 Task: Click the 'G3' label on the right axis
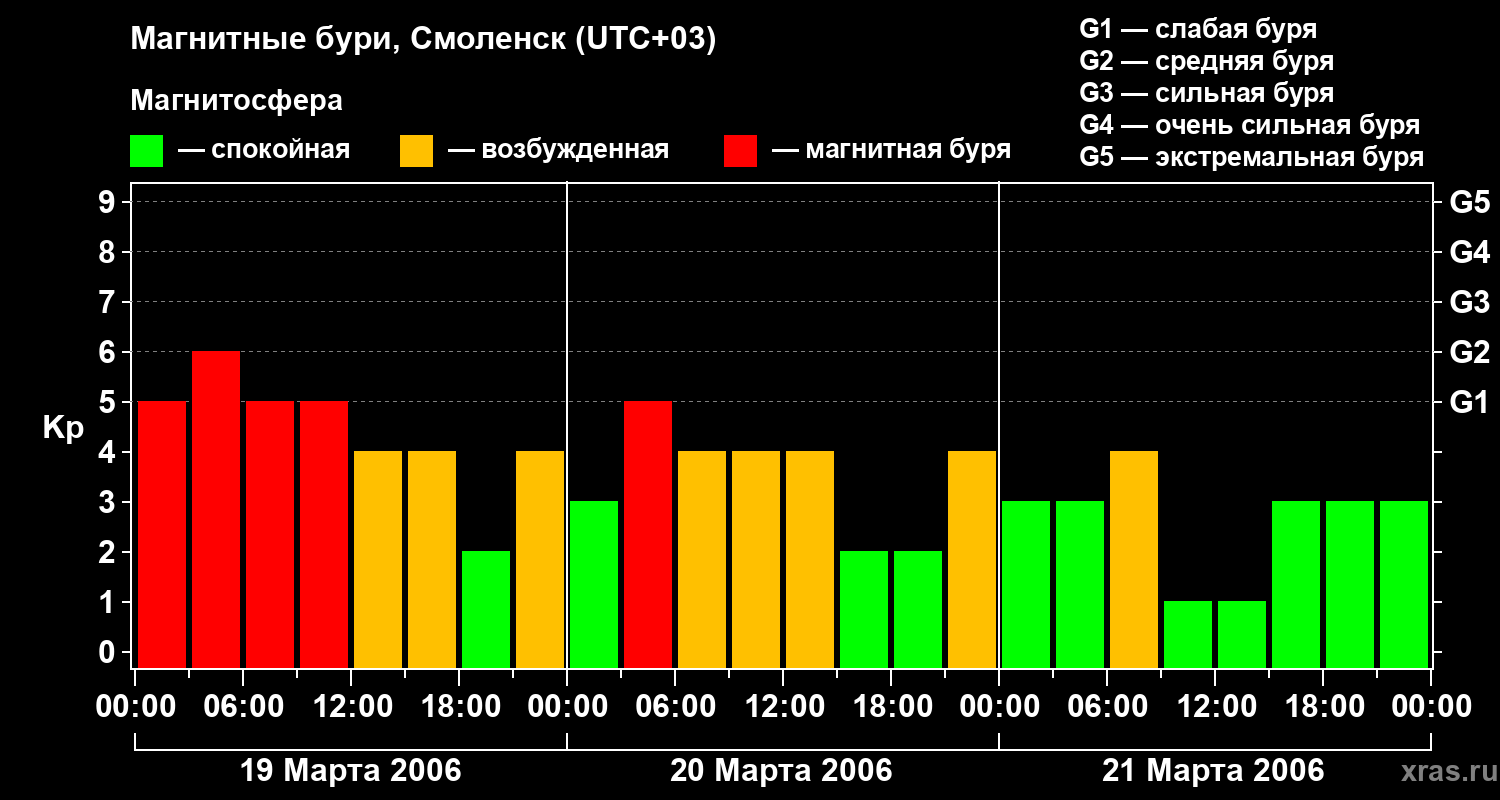(1470, 302)
